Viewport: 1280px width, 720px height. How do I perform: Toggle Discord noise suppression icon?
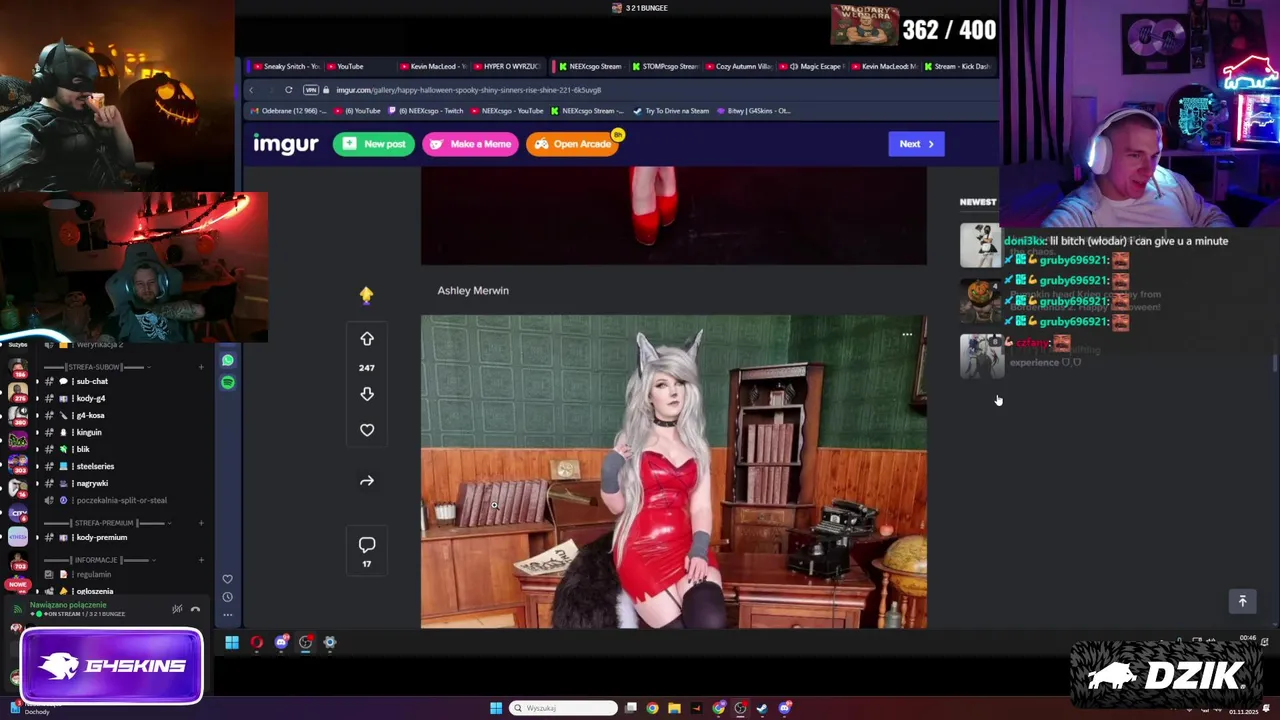(177, 609)
